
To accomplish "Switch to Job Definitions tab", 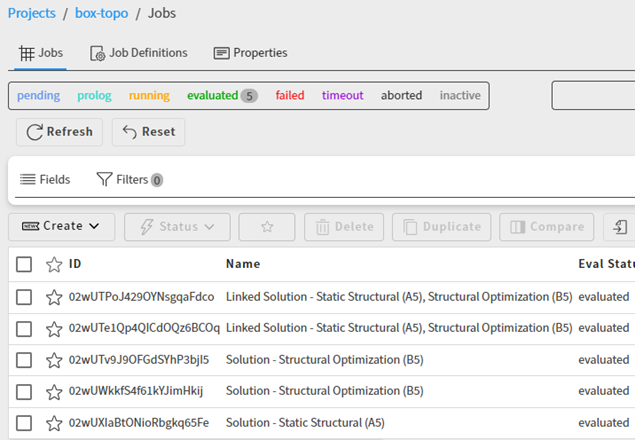I will click(x=138, y=53).
